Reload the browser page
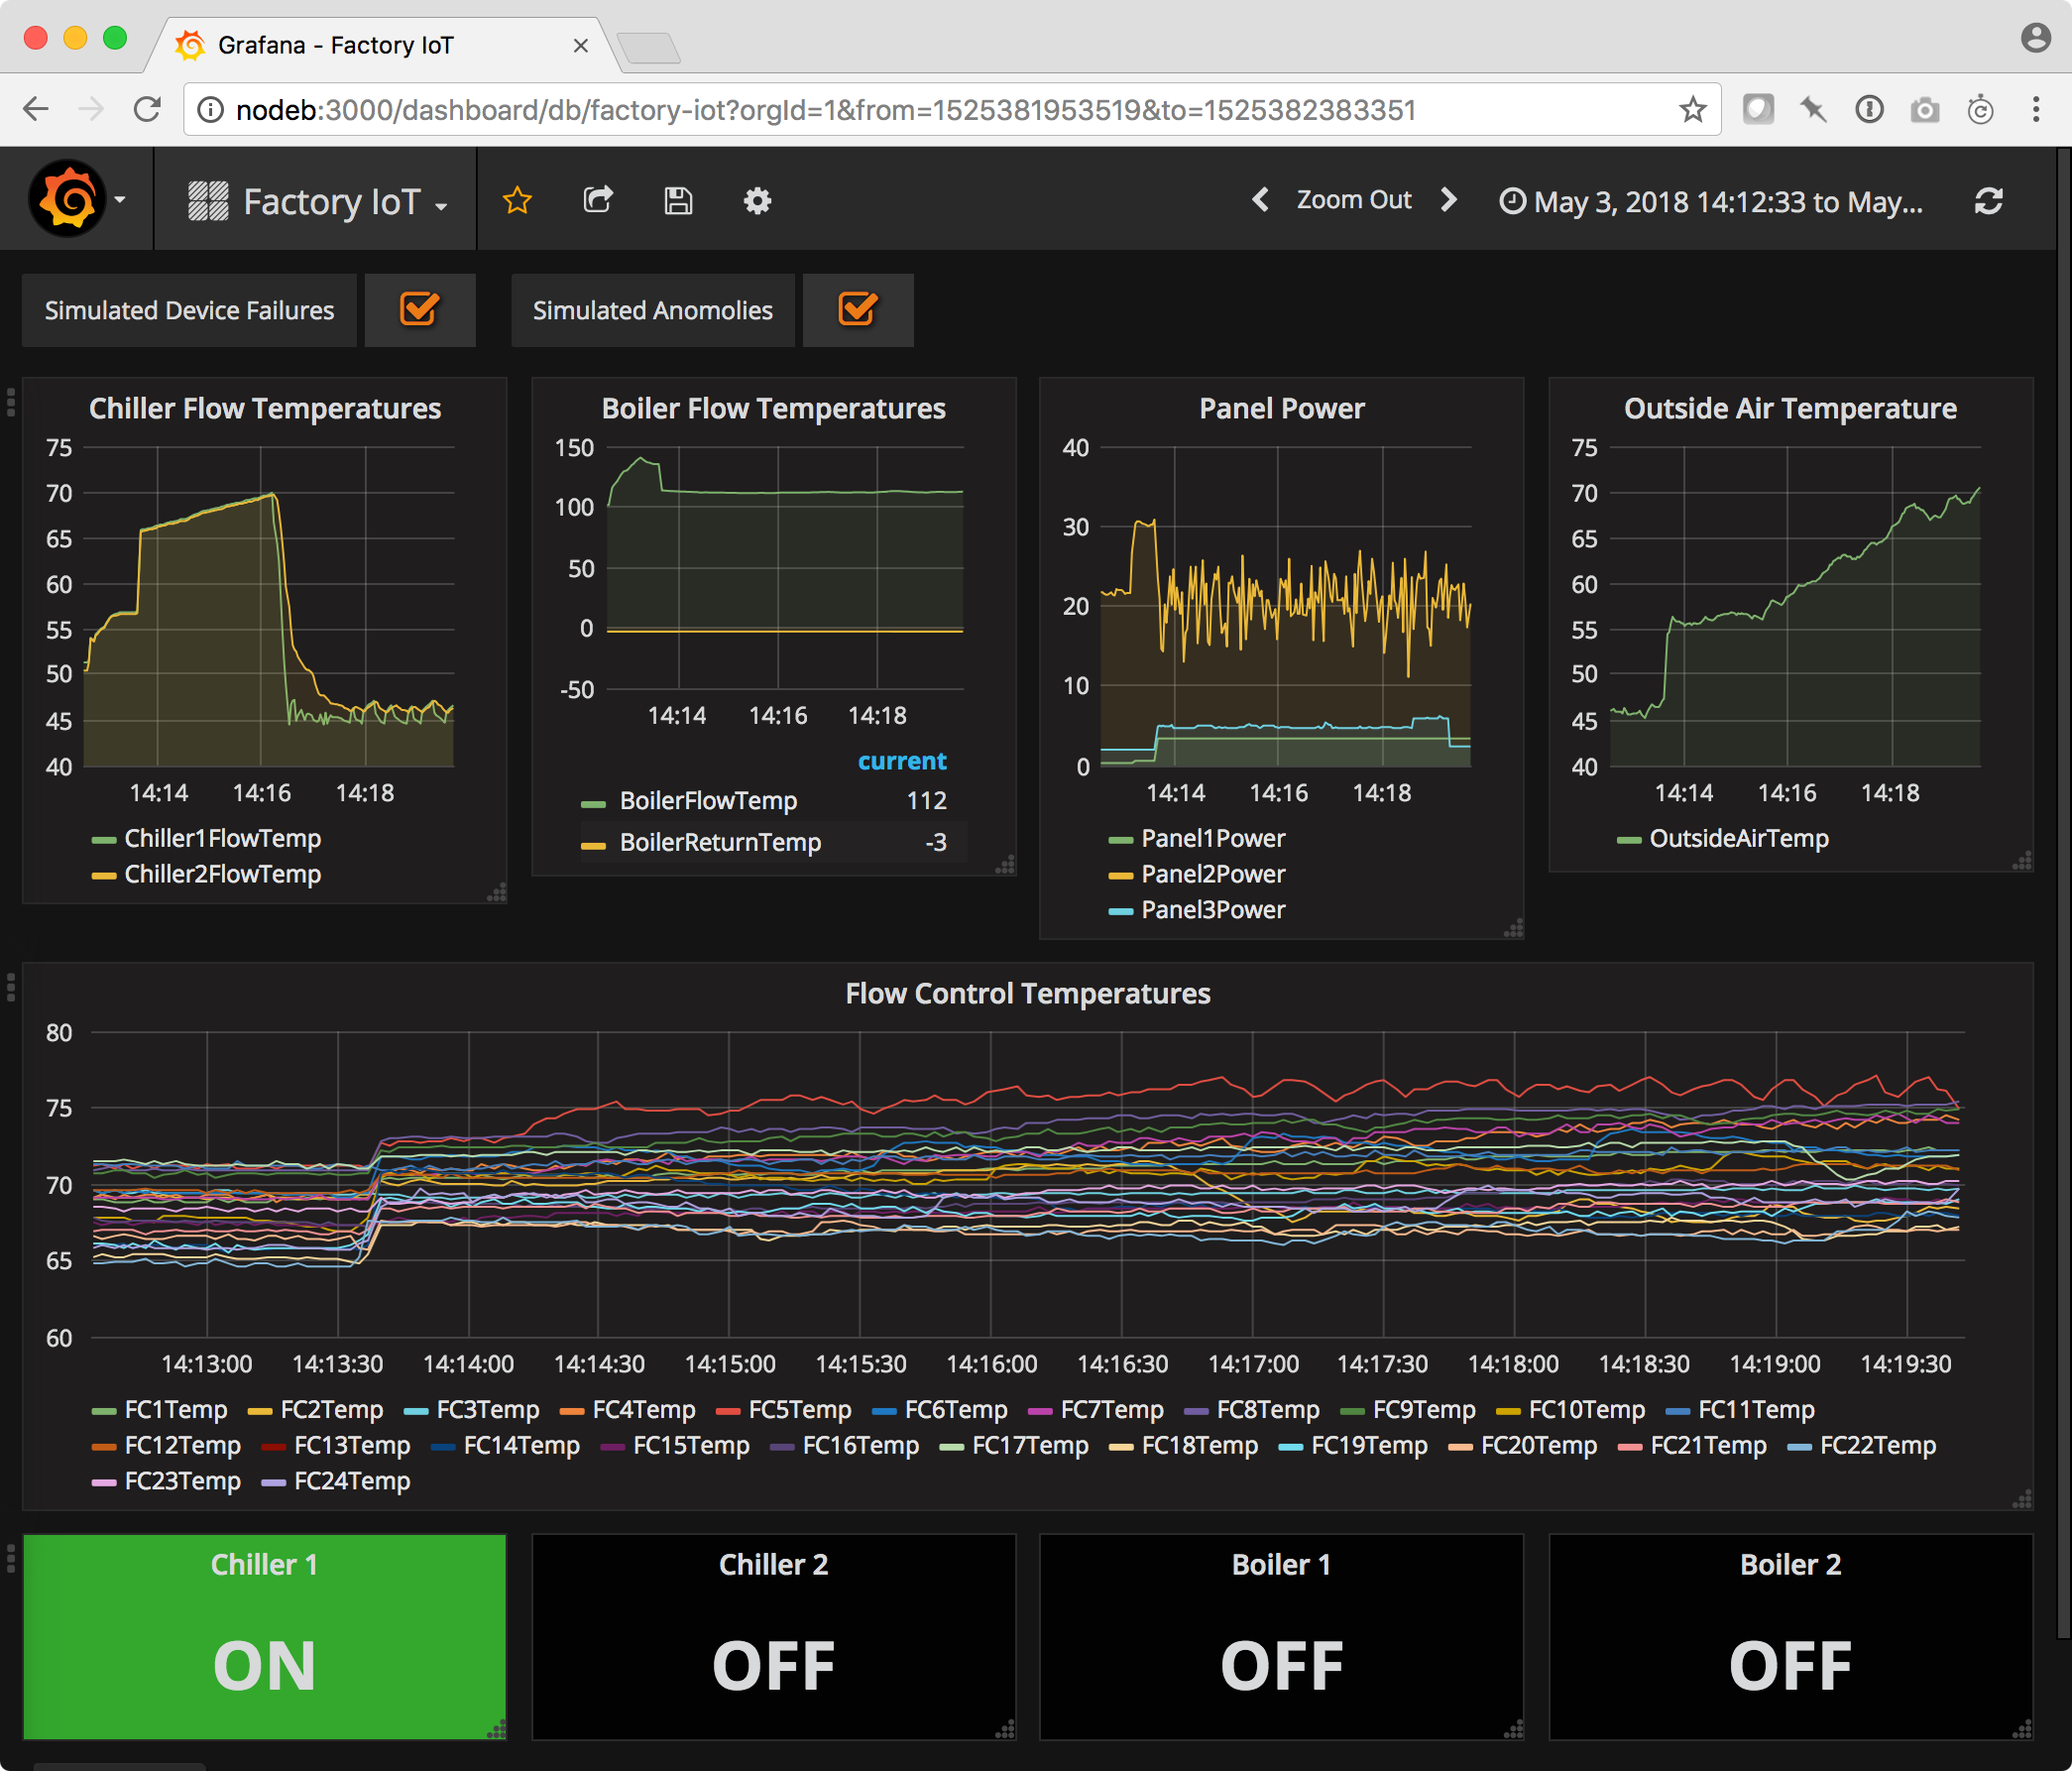The height and width of the screenshot is (1771, 2072). coord(147,109)
